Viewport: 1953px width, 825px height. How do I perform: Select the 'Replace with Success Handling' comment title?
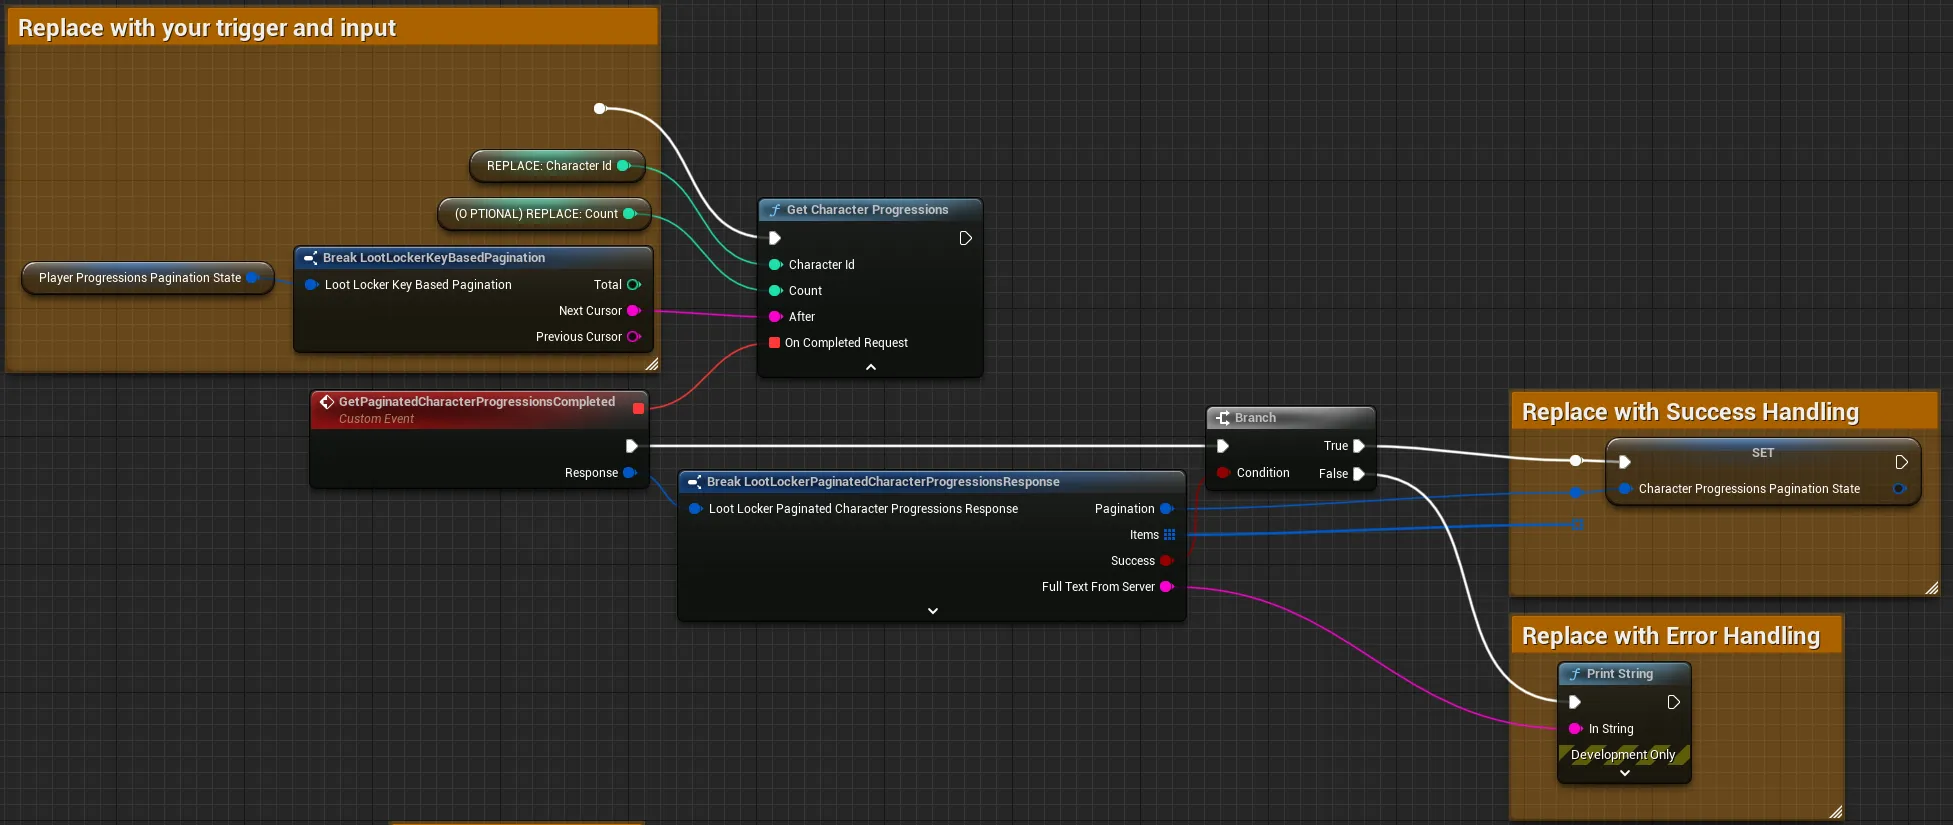[1690, 412]
